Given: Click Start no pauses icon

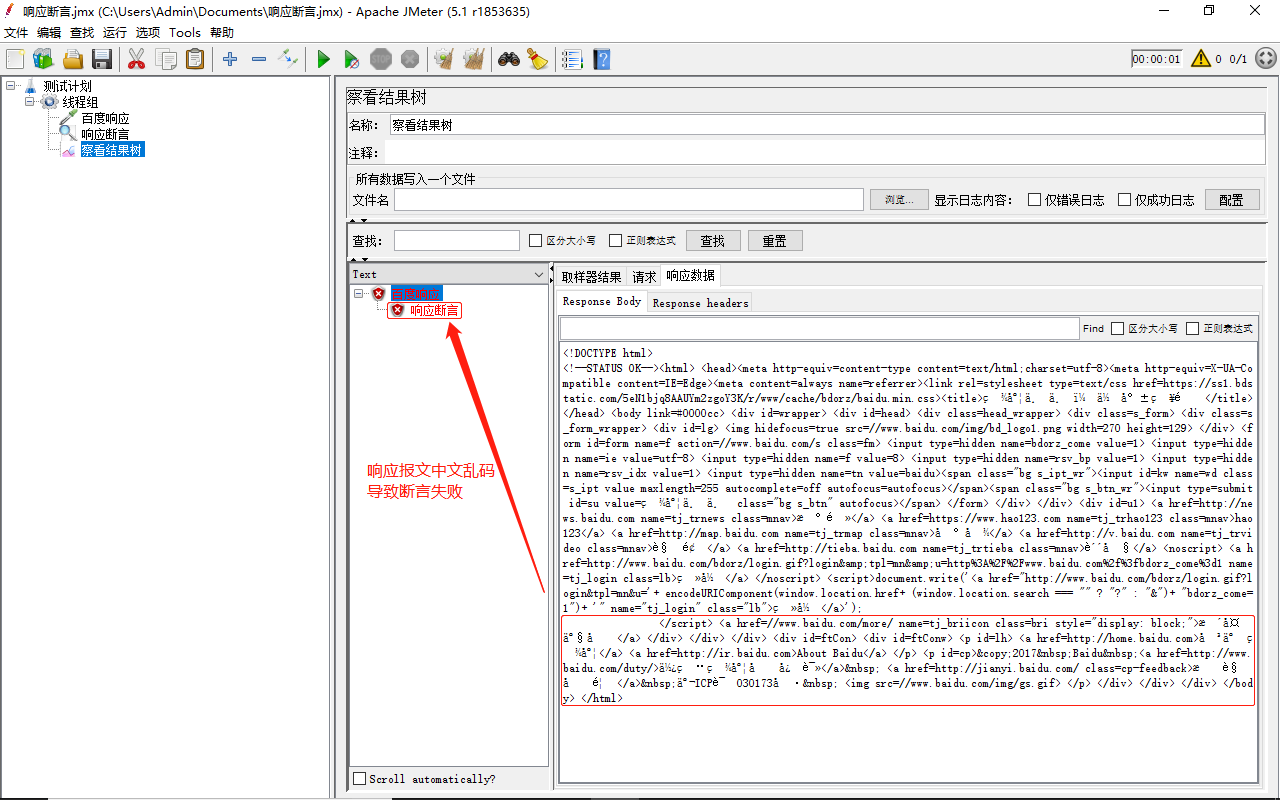Looking at the screenshot, I should [x=352, y=59].
